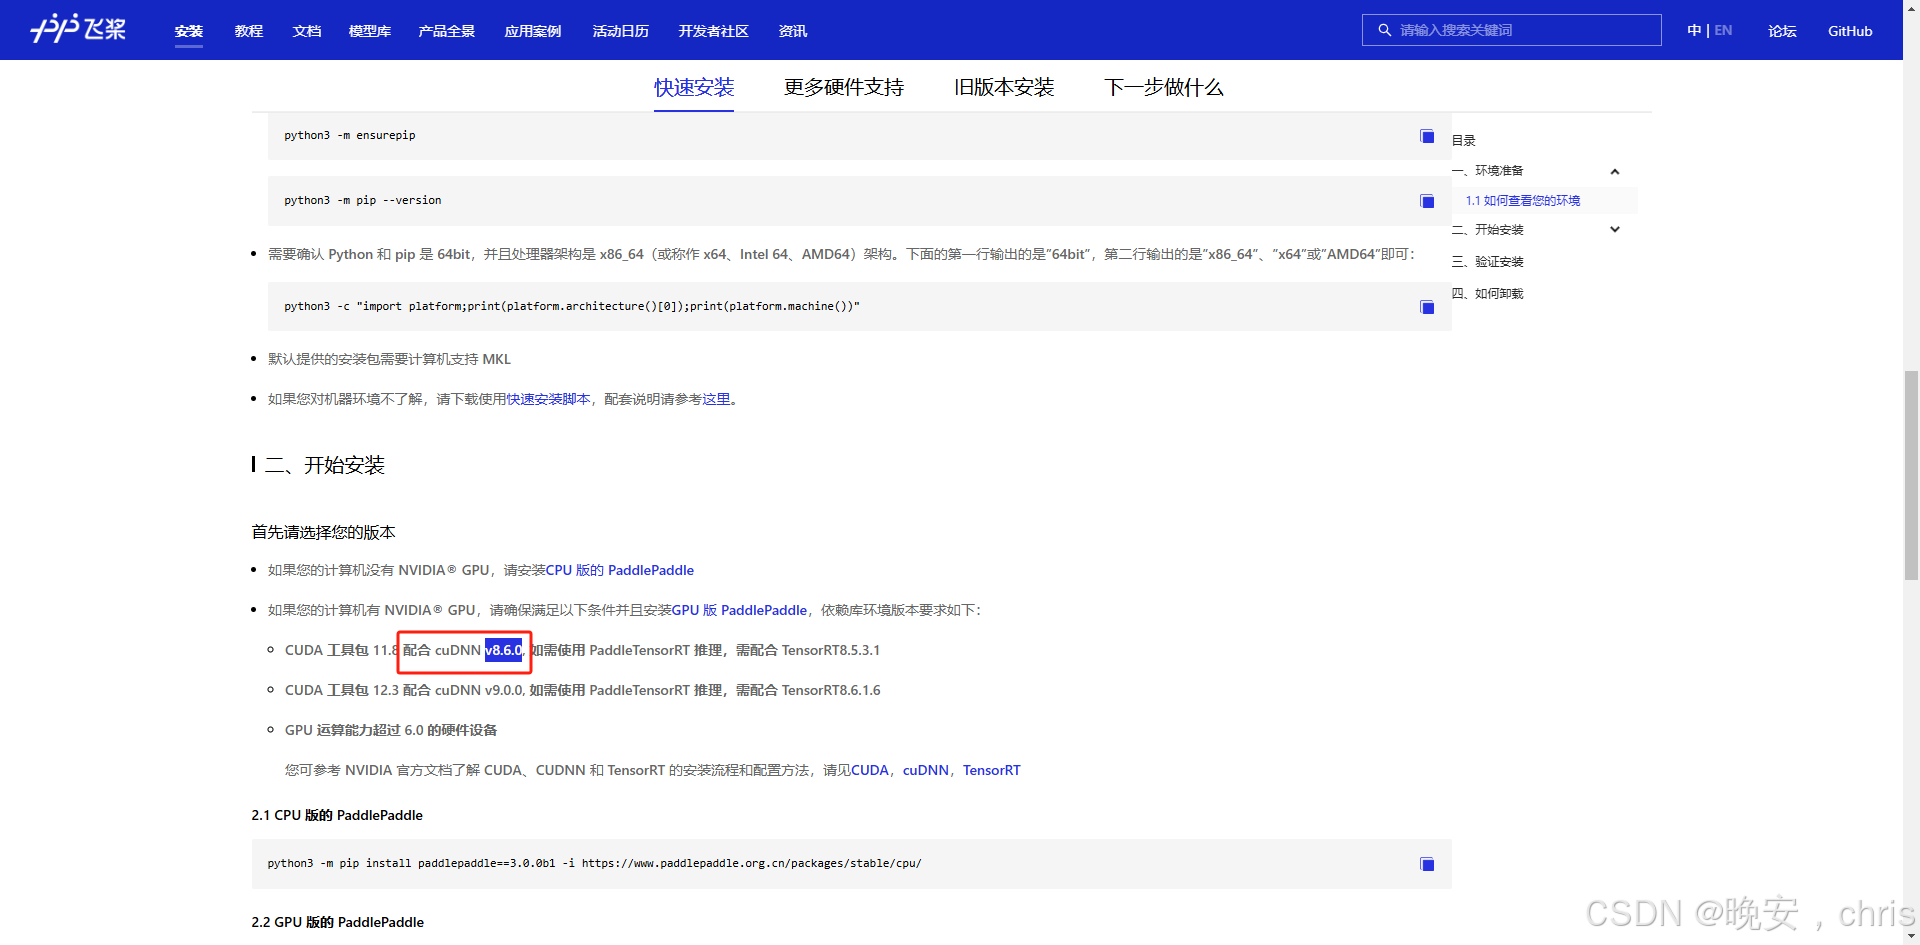Collapse the 一、环境准备 section
This screenshot has height=945, width=1920.
[1614, 171]
